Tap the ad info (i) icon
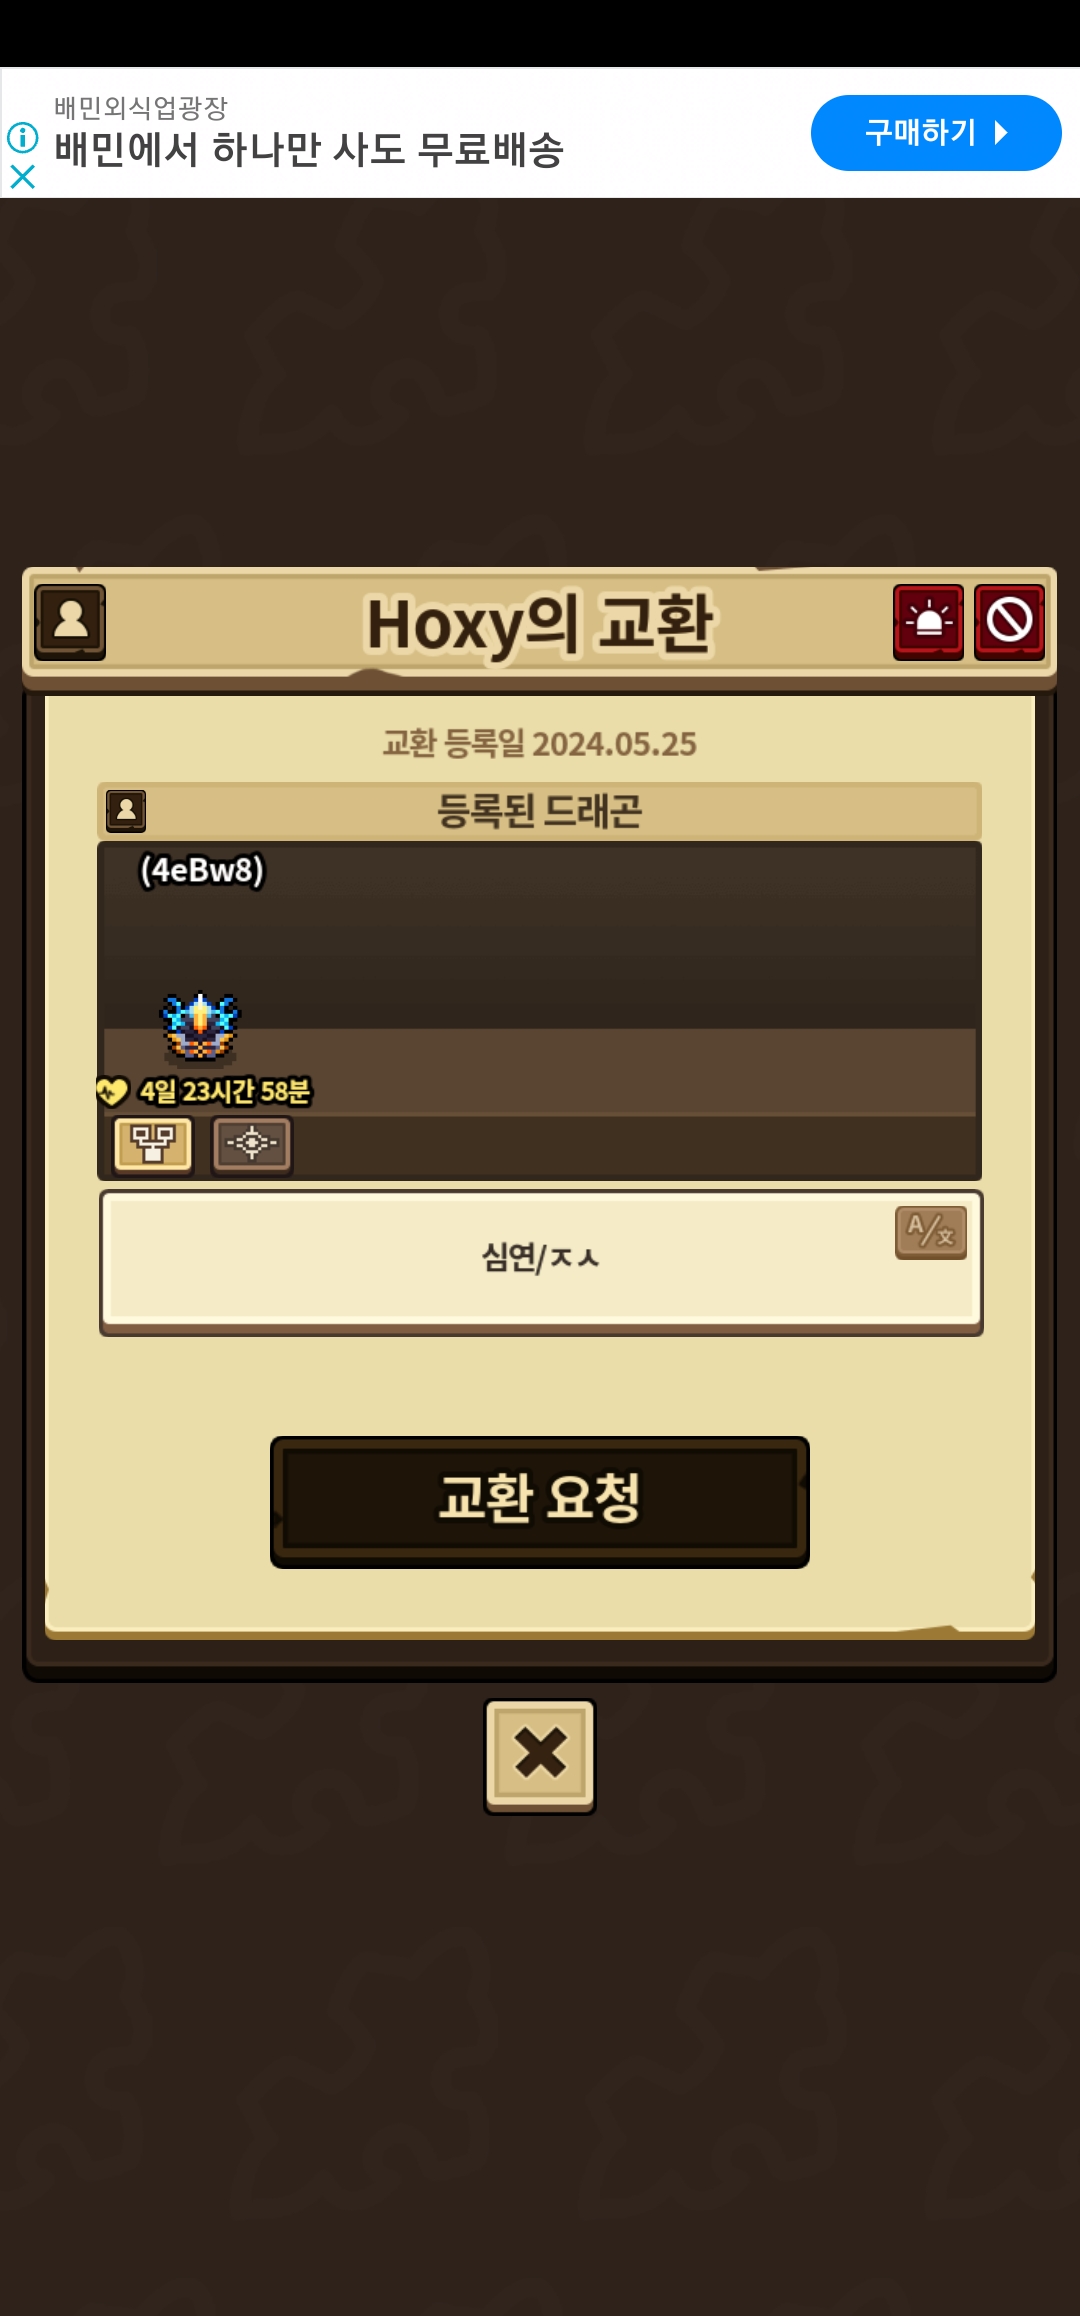1080x2316 pixels. [22, 137]
